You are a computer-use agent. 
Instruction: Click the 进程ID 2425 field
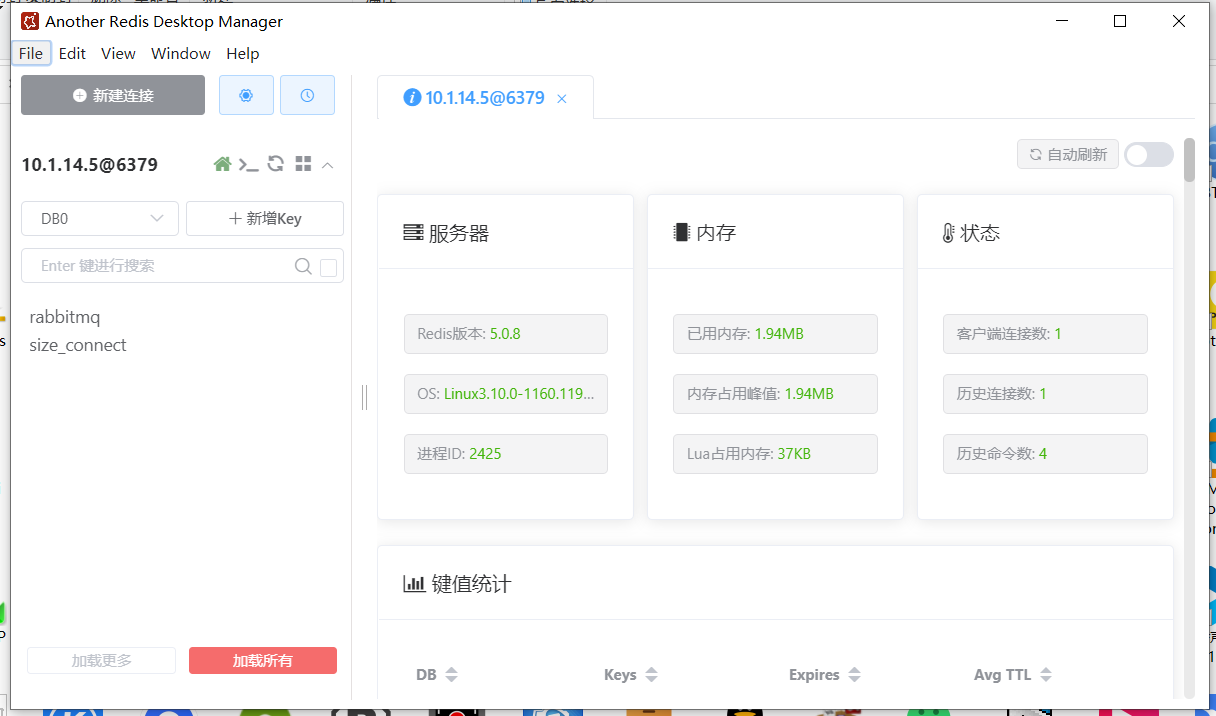click(x=506, y=454)
